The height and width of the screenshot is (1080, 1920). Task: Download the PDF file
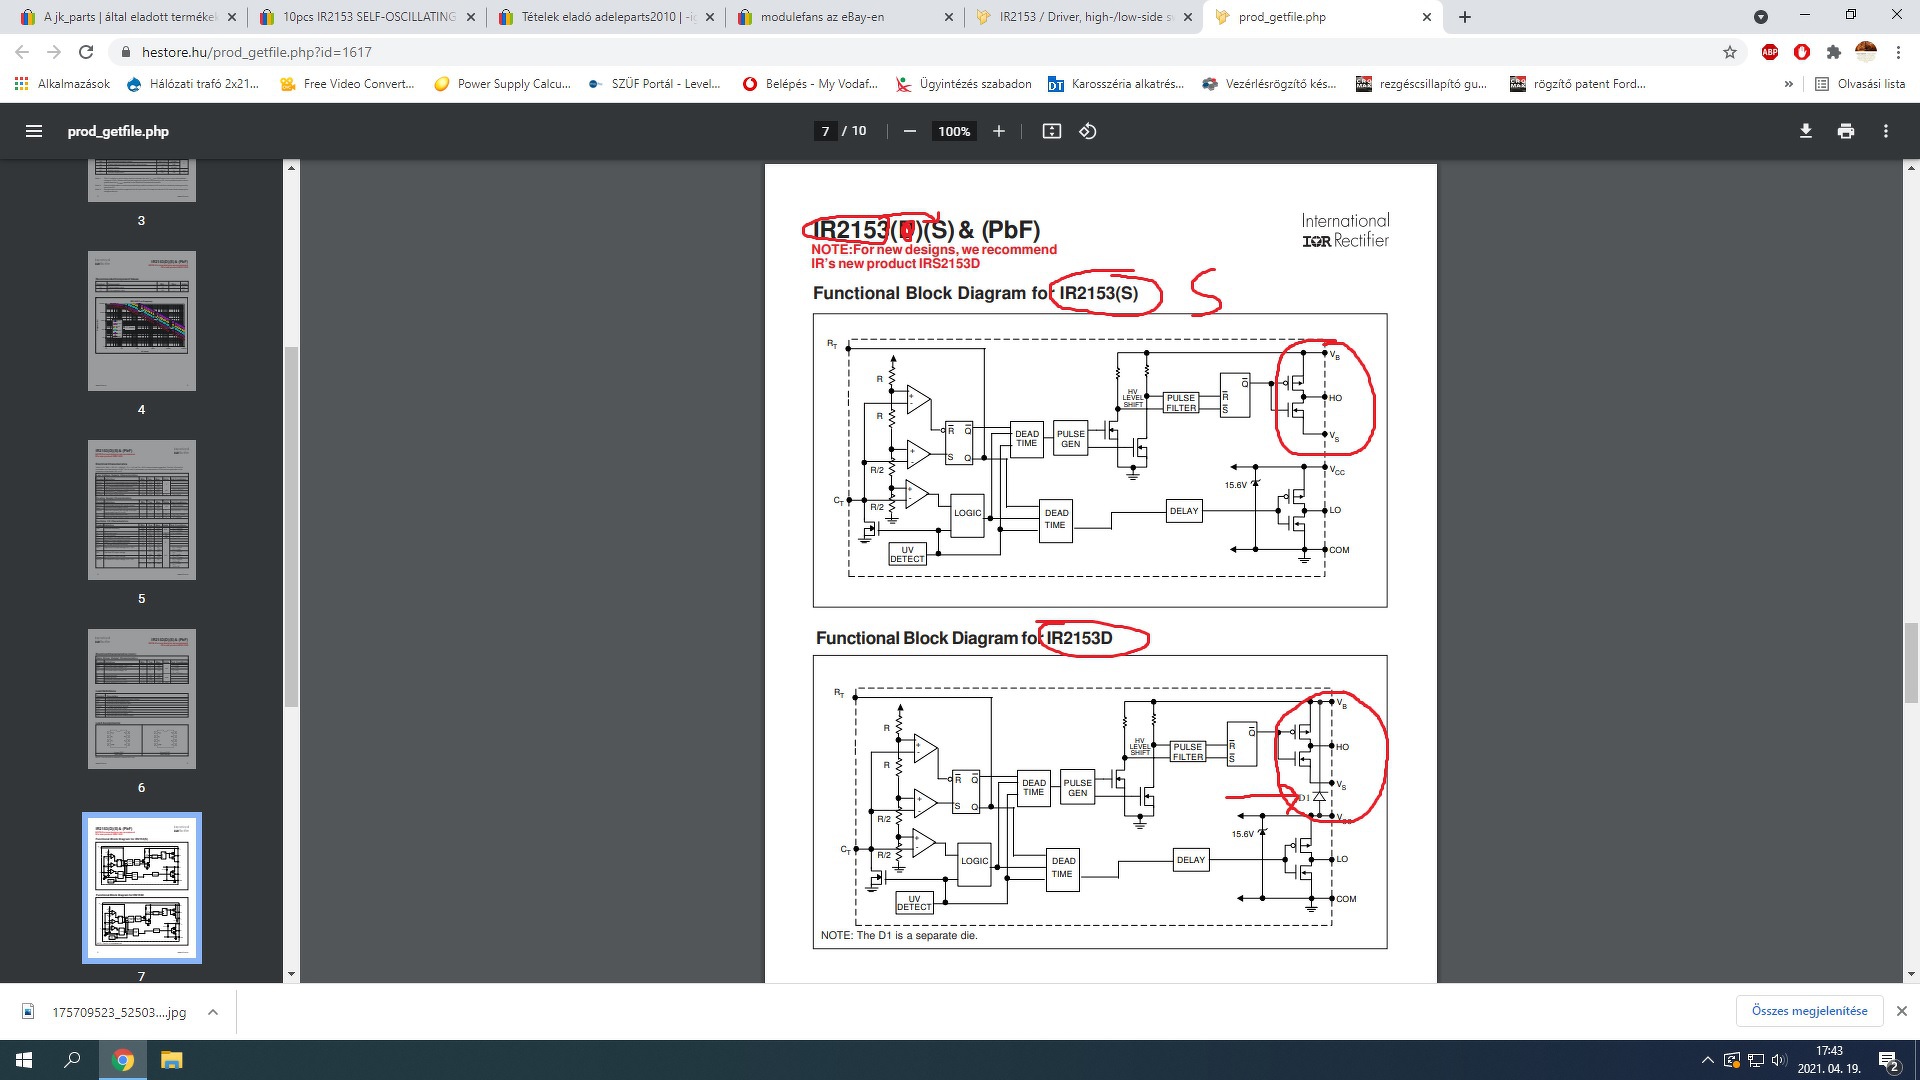pyautogui.click(x=1805, y=131)
